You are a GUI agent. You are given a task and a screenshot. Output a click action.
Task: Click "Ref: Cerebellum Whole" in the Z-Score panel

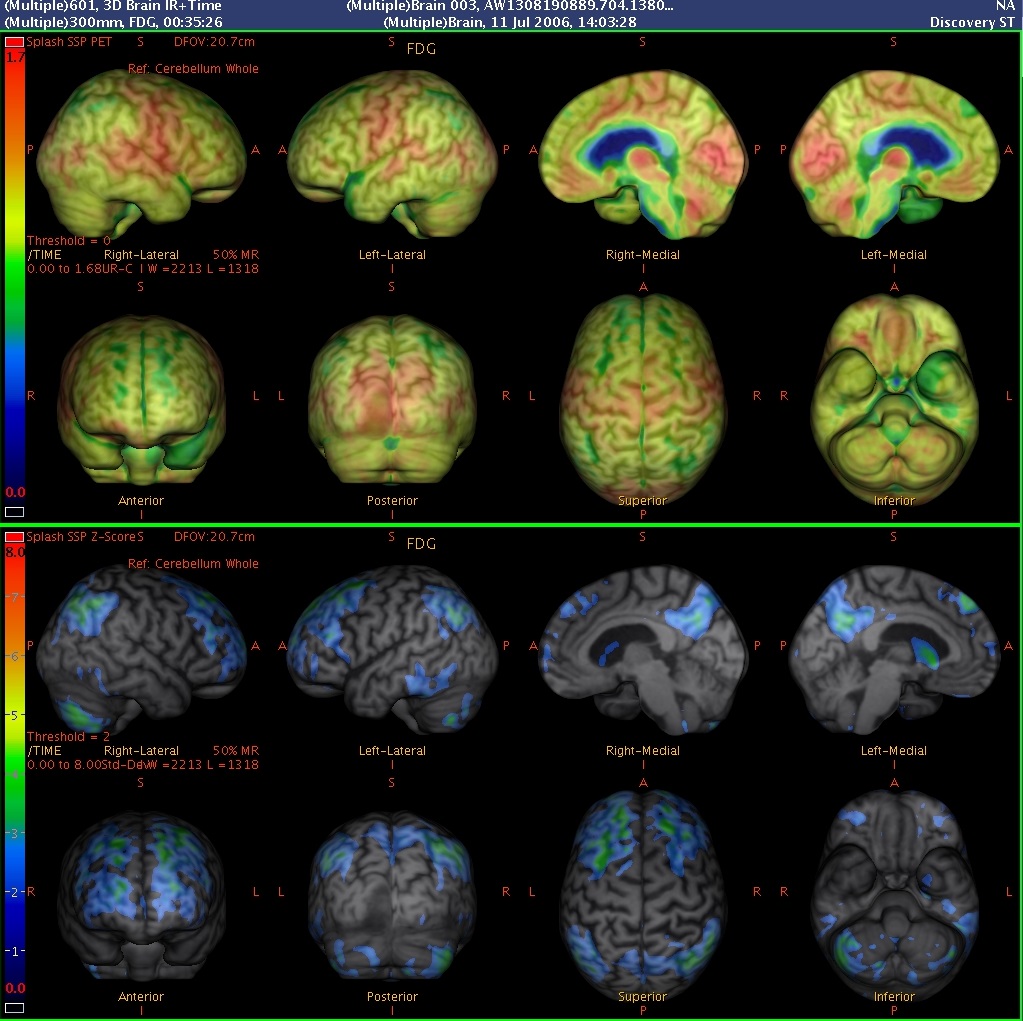point(193,564)
